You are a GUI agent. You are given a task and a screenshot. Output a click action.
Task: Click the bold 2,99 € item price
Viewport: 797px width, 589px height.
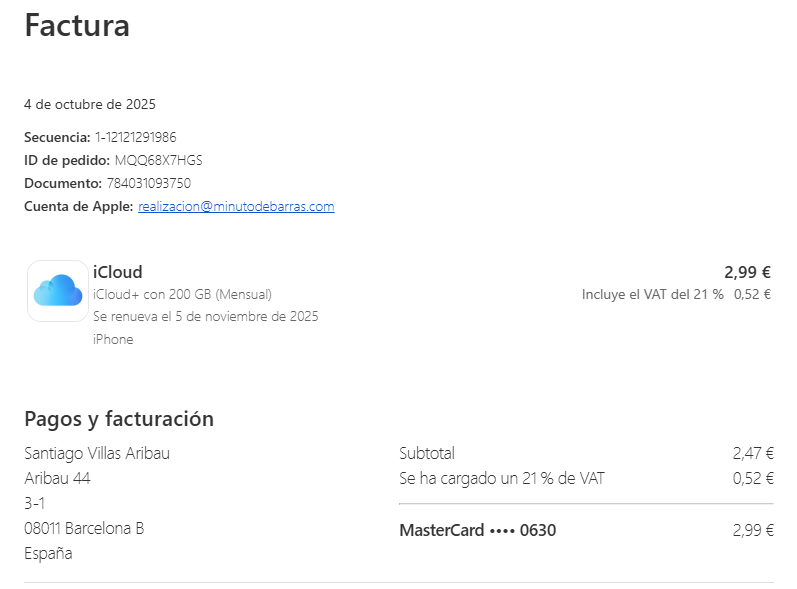coord(747,272)
